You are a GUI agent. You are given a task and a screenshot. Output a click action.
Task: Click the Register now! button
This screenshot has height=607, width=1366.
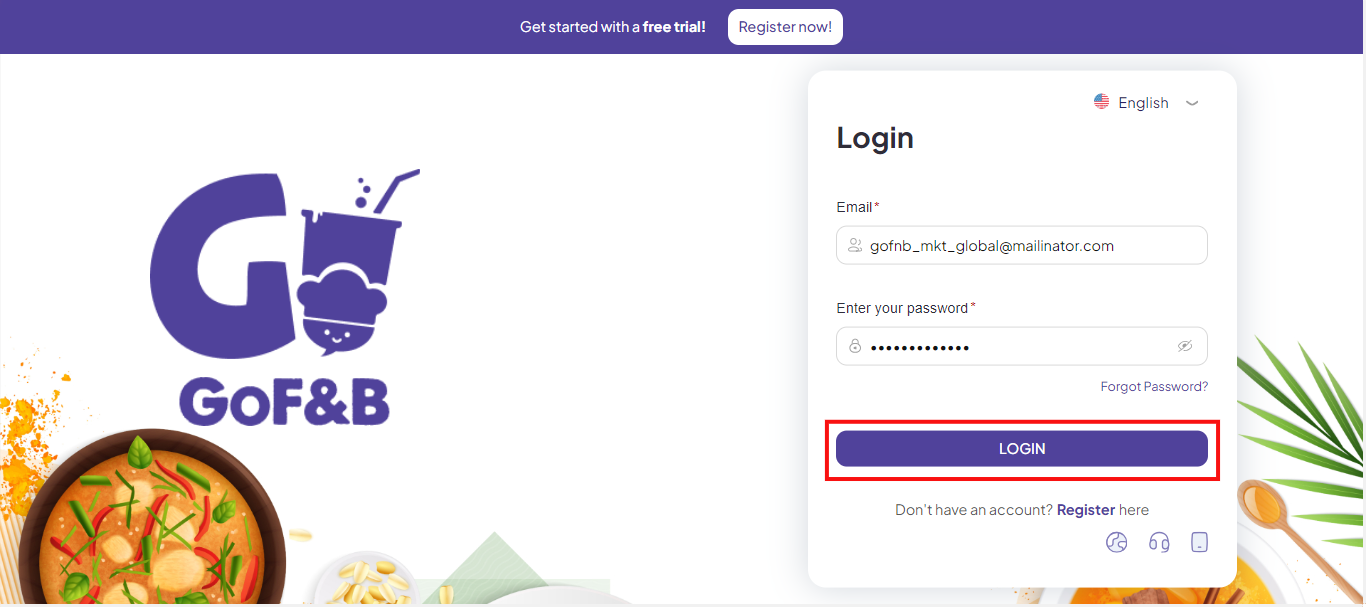click(x=785, y=27)
